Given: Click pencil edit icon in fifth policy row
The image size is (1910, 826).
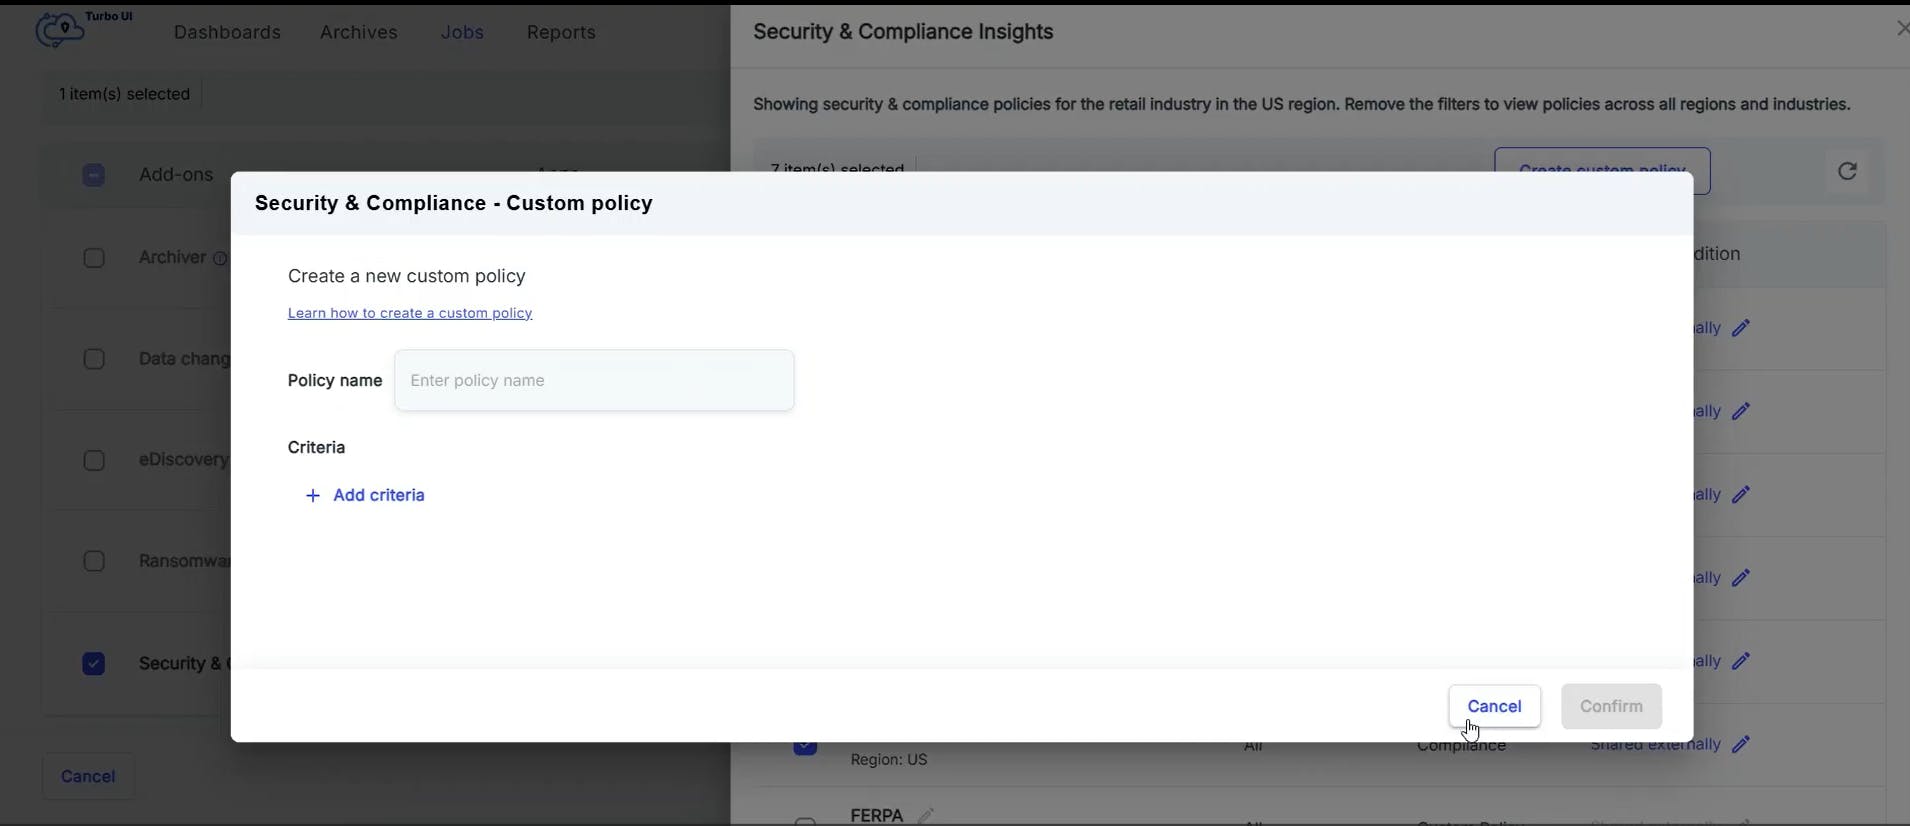Looking at the screenshot, I should click(1741, 661).
